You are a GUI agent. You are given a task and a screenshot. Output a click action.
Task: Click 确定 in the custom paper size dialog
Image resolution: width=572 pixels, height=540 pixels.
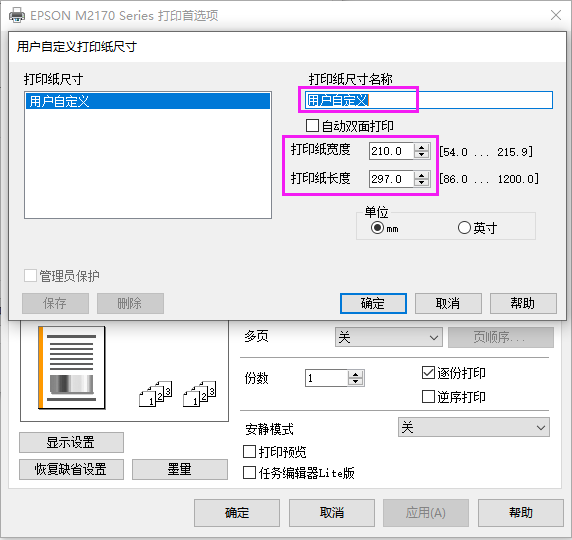tap(373, 303)
